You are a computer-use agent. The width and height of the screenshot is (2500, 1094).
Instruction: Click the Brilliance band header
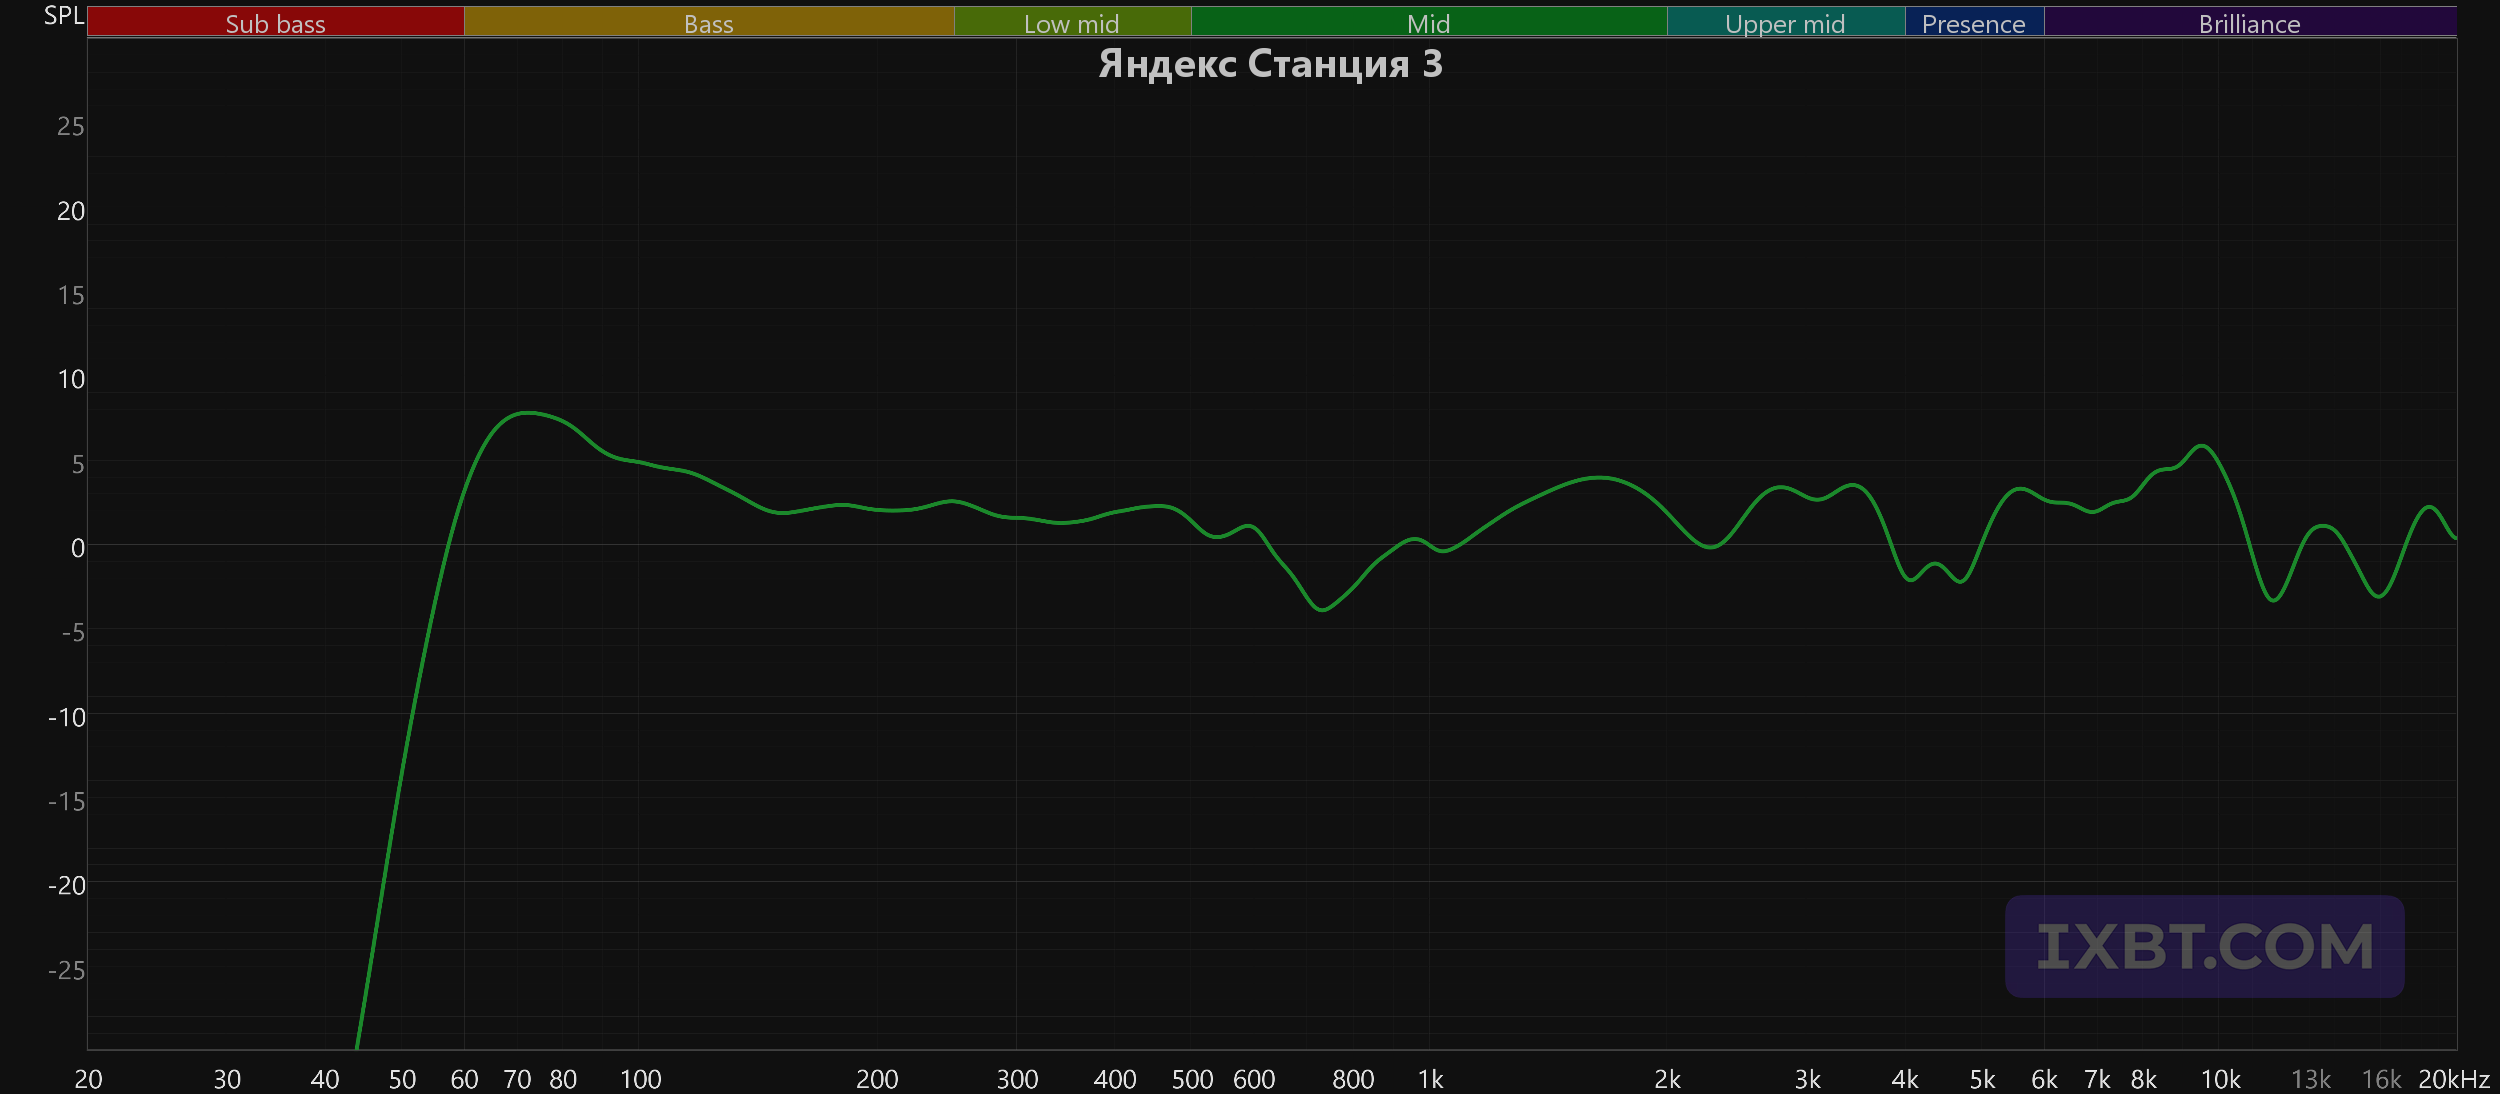pos(2250,22)
